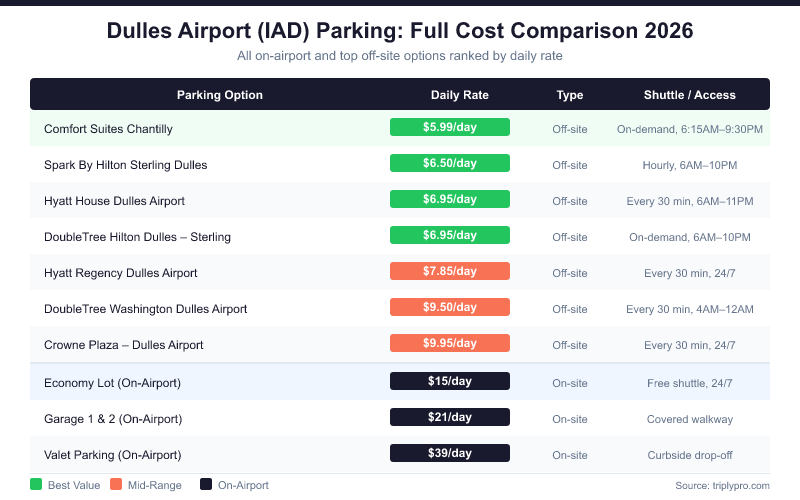Viewport: 800px width, 500px height.
Task: Click the Daily Rate column header
Action: coord(460,95)
